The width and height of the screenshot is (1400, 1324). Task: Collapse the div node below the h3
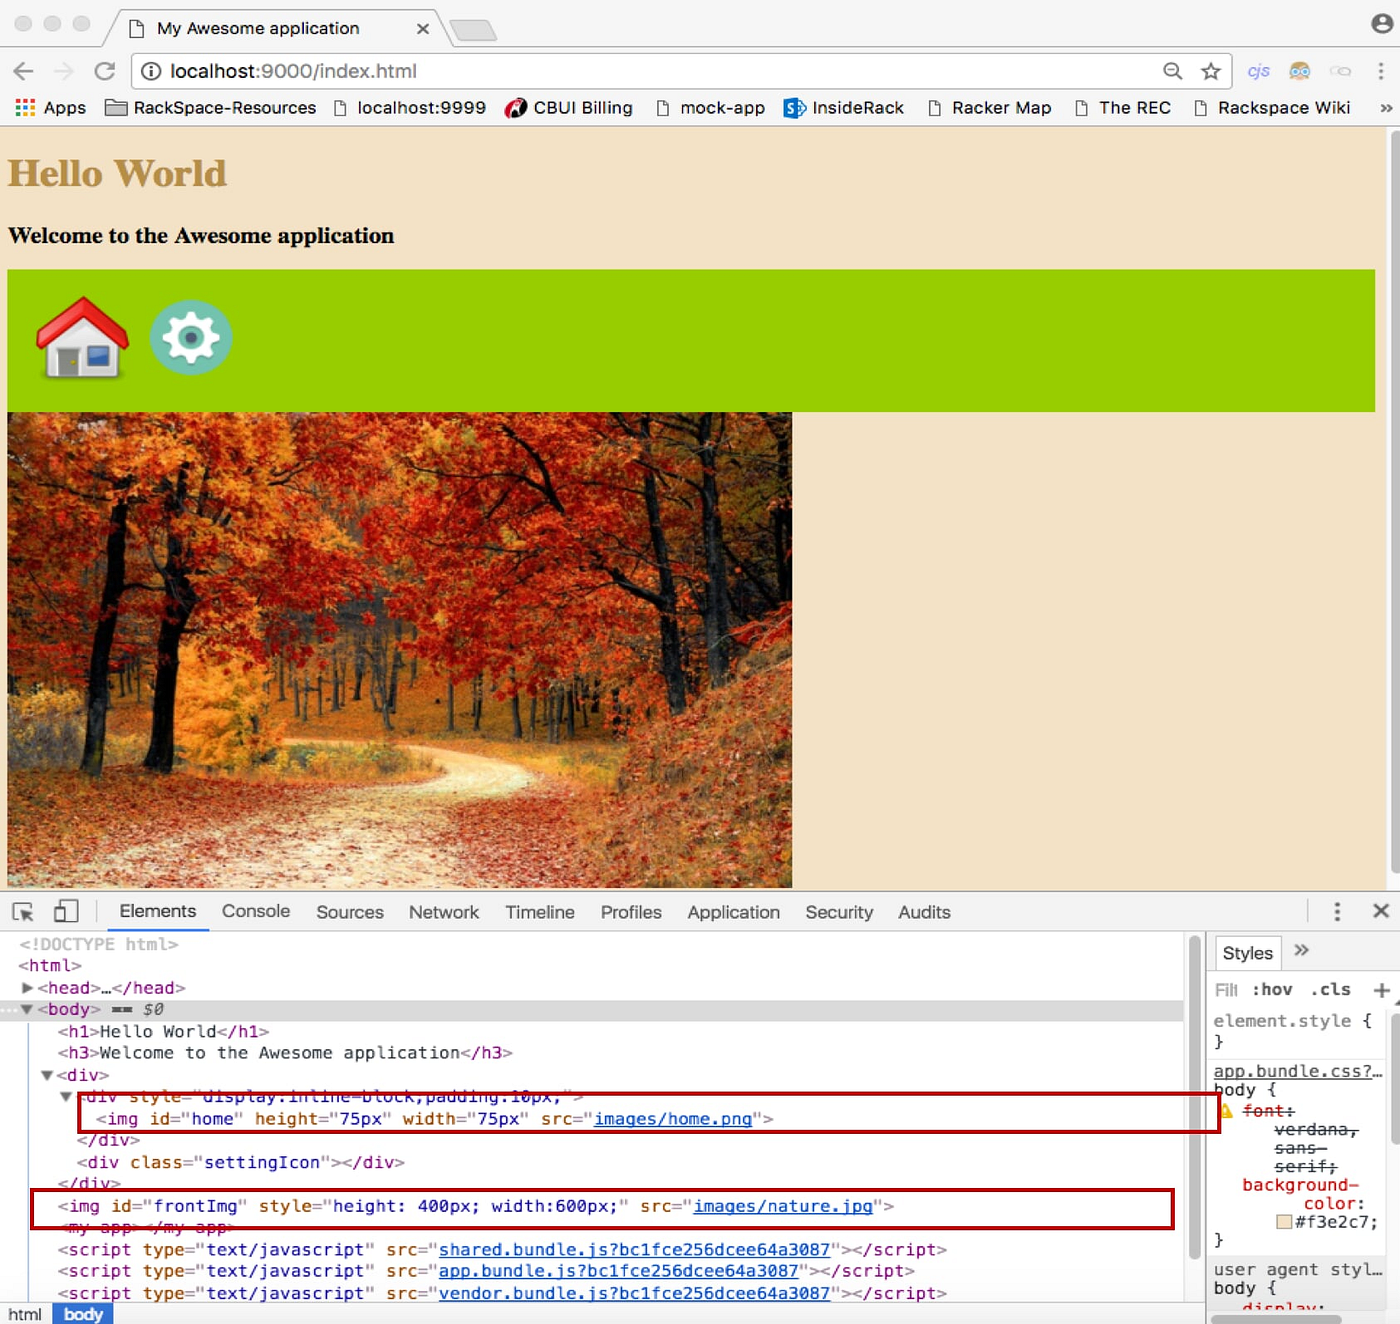(47, 1075)
